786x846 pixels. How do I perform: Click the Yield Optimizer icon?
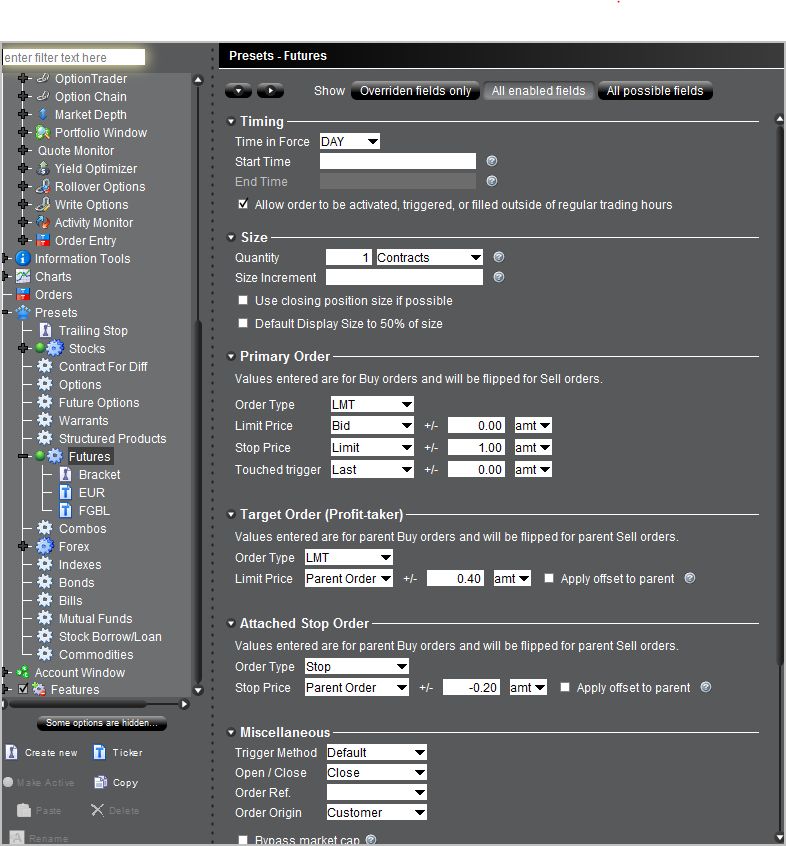(x=43, y=168)
